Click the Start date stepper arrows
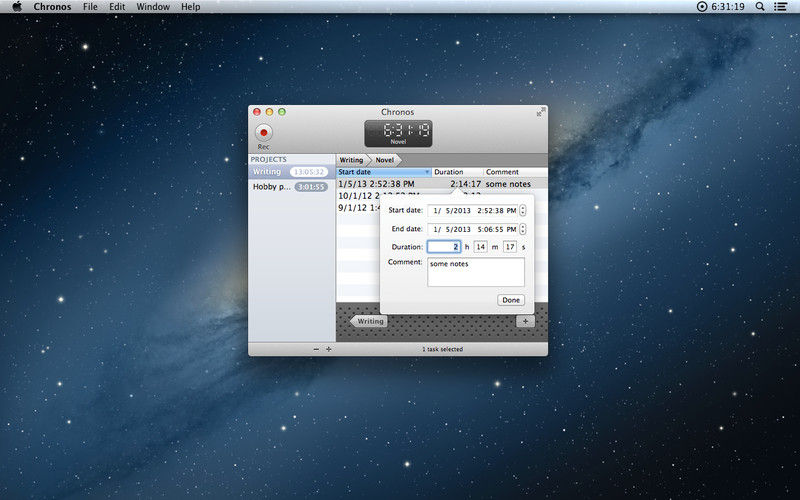The width and height of the screenshot is (800, 500). [523, 210]
